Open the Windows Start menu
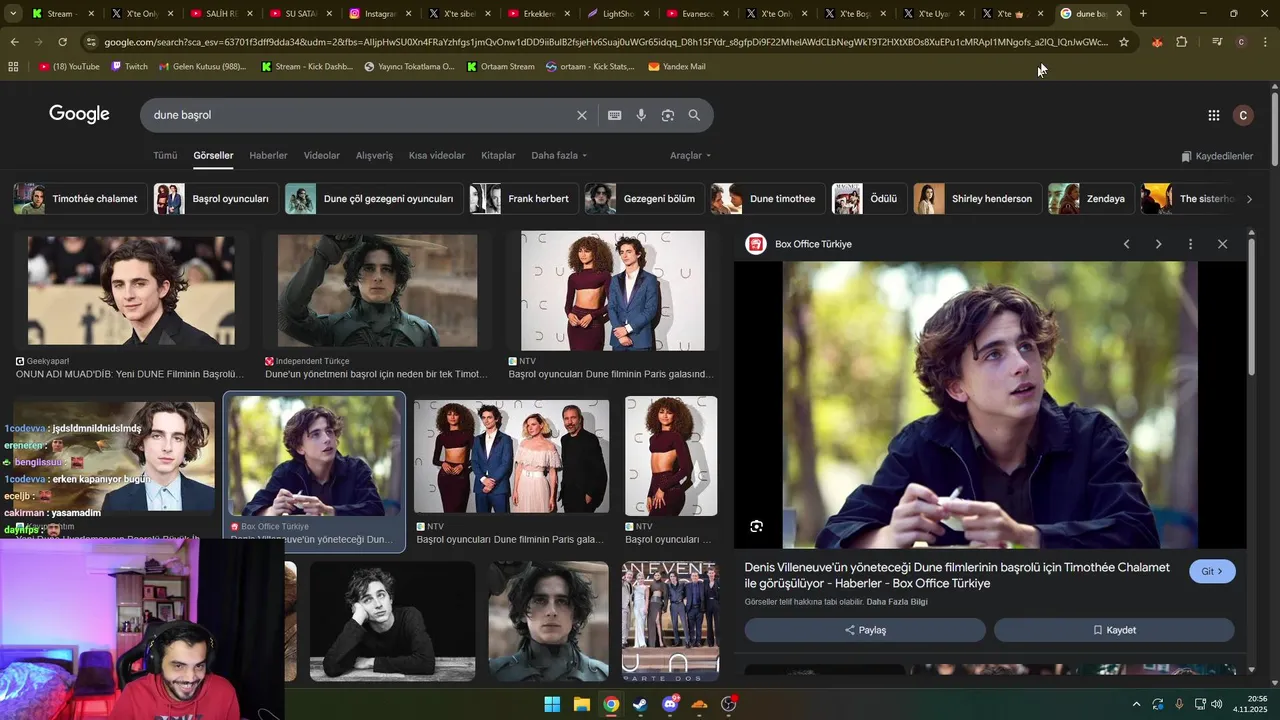Image resolution: width=1280 pixels, height=720 pixels. coord(552,704)
